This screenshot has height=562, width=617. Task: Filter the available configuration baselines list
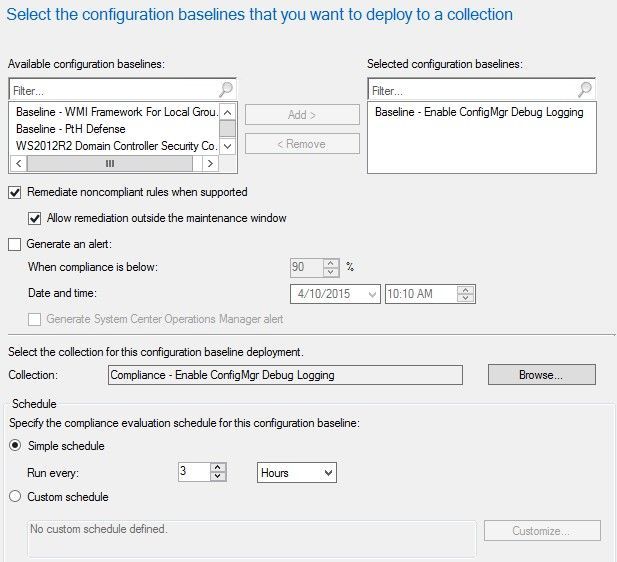click(122, 90)
